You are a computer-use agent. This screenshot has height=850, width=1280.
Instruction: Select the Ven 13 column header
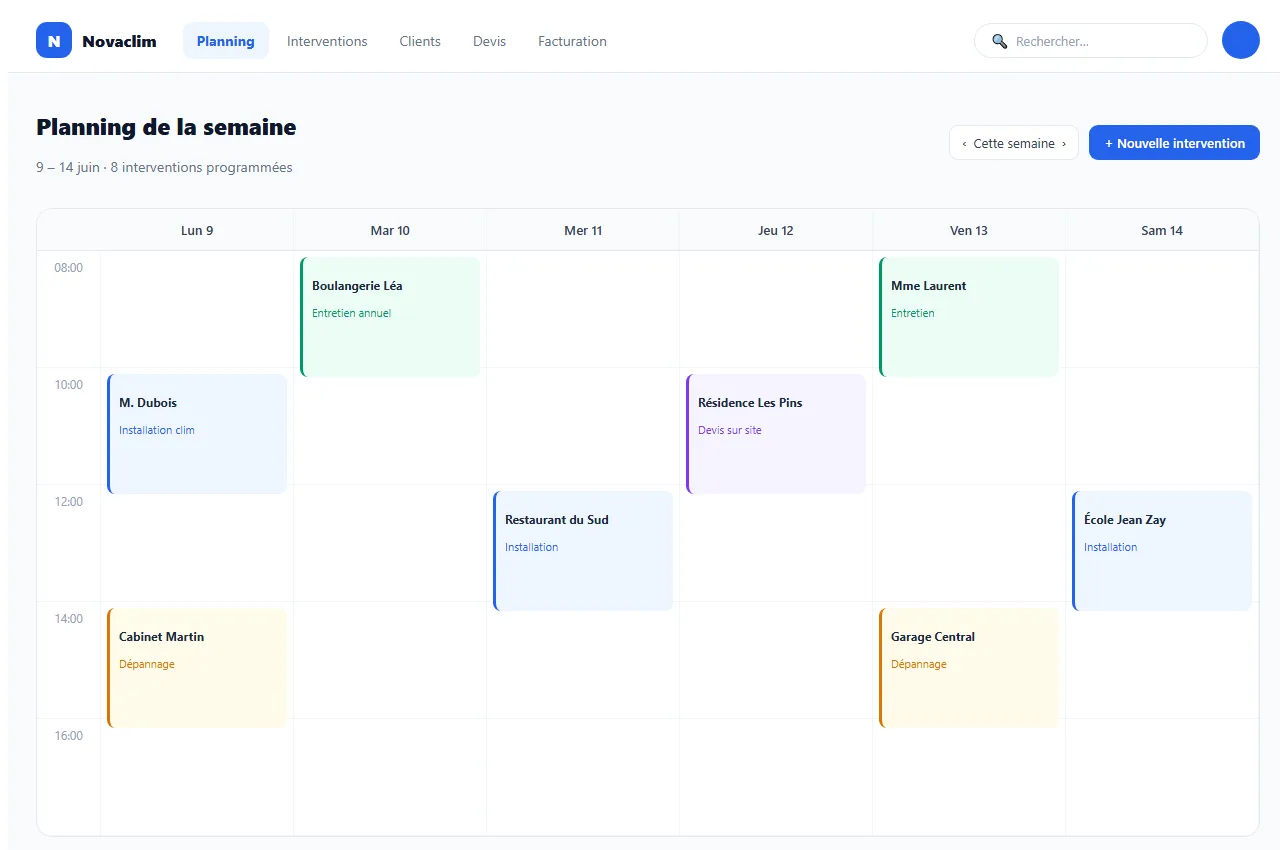(x=969, y=230)
